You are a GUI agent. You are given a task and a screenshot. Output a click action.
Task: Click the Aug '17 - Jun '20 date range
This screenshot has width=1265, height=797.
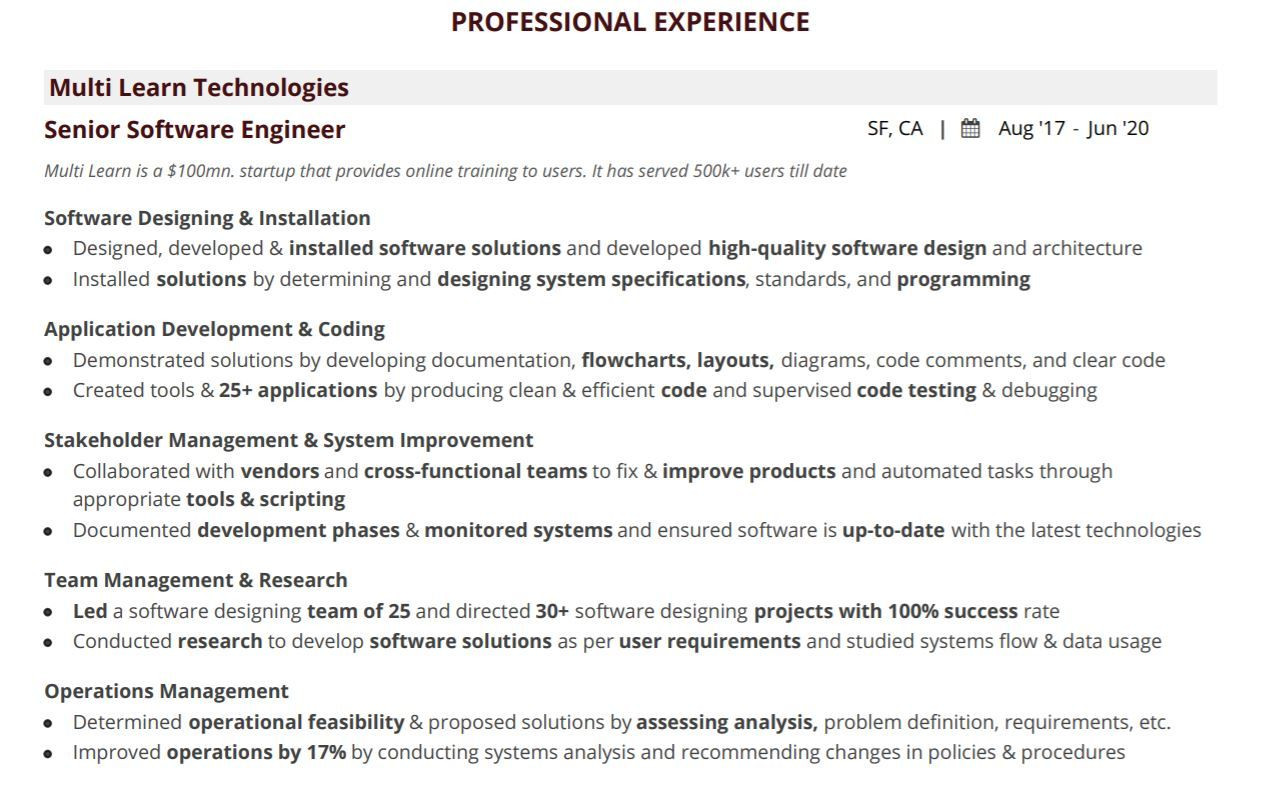(1073, 128)
